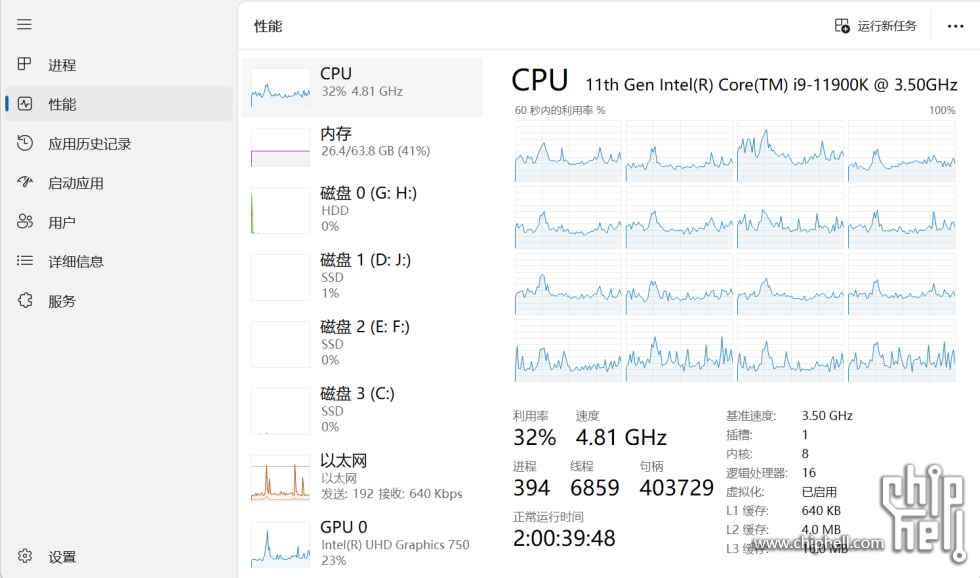Screen dimensions: 980x578
Task: Click the 进程 (Processes) icon
Action: (24, 64)
